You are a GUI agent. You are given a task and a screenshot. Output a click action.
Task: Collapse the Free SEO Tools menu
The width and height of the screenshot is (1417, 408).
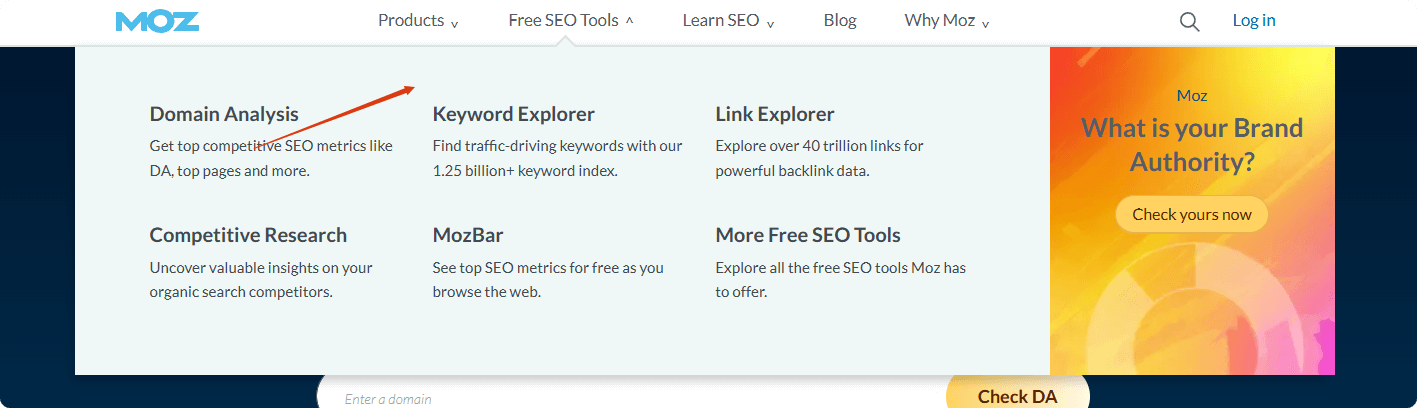coord(570,21)
